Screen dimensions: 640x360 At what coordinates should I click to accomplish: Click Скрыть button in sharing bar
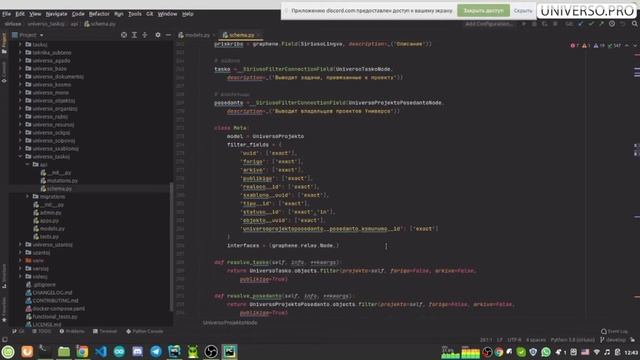pos(523,11)
